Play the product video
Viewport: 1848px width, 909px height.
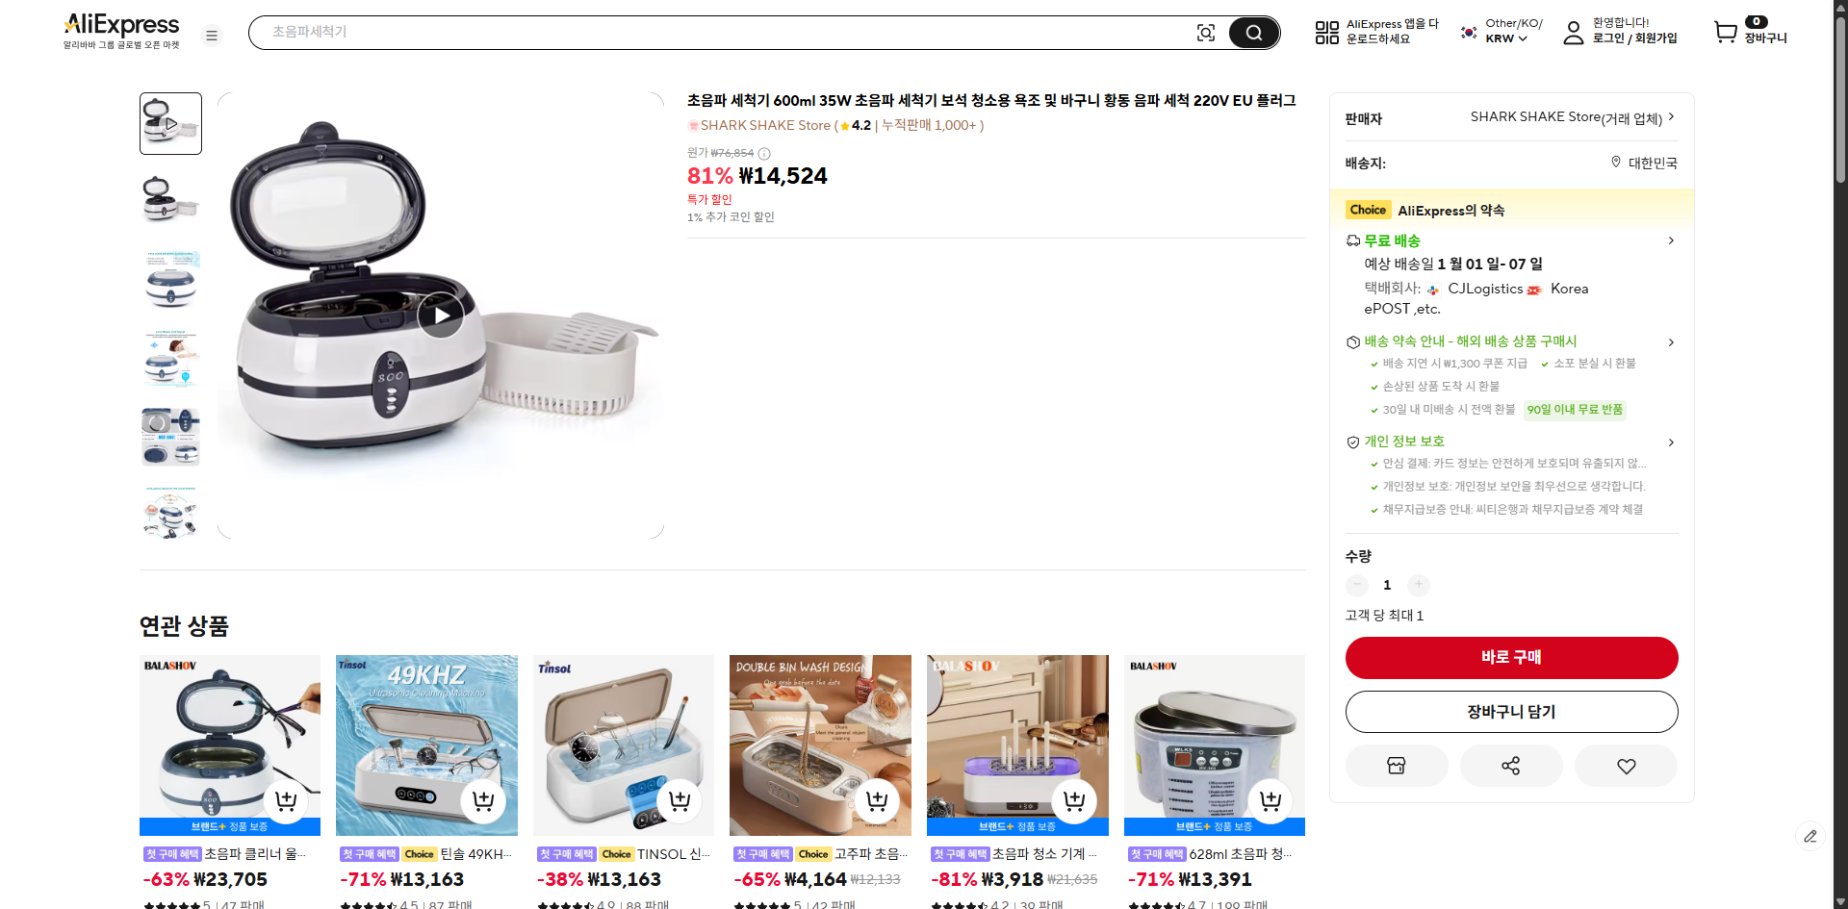pyautogui.click(x=441, y=316)
